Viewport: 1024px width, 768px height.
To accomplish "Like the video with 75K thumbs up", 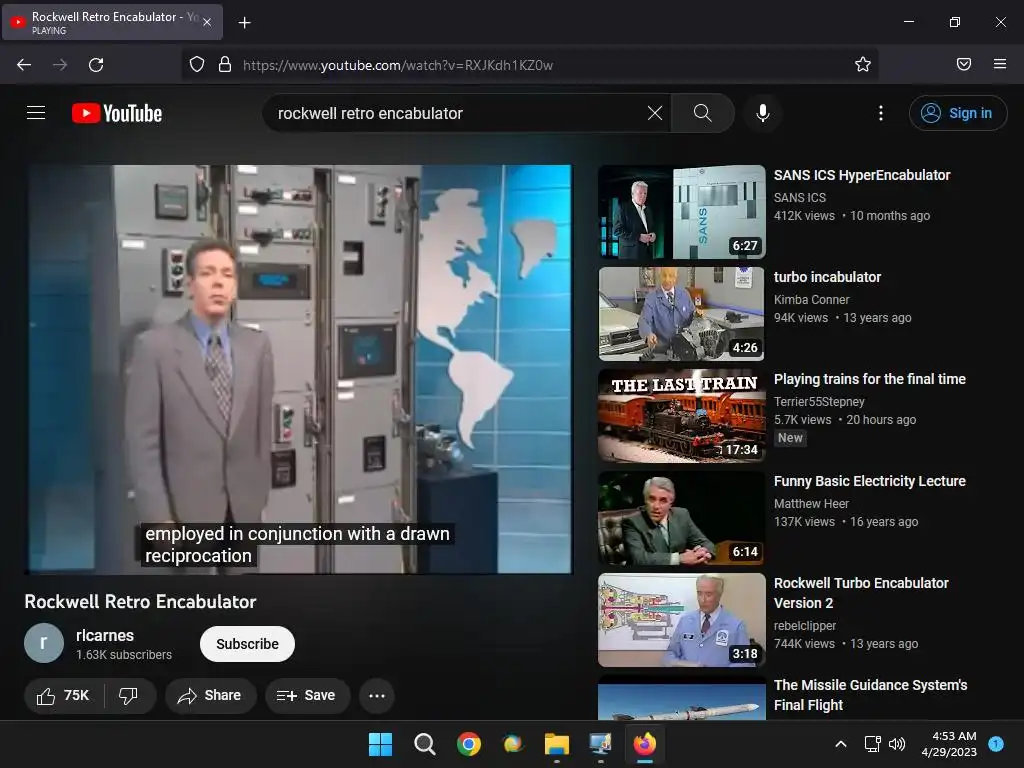I will pos(63,696).
